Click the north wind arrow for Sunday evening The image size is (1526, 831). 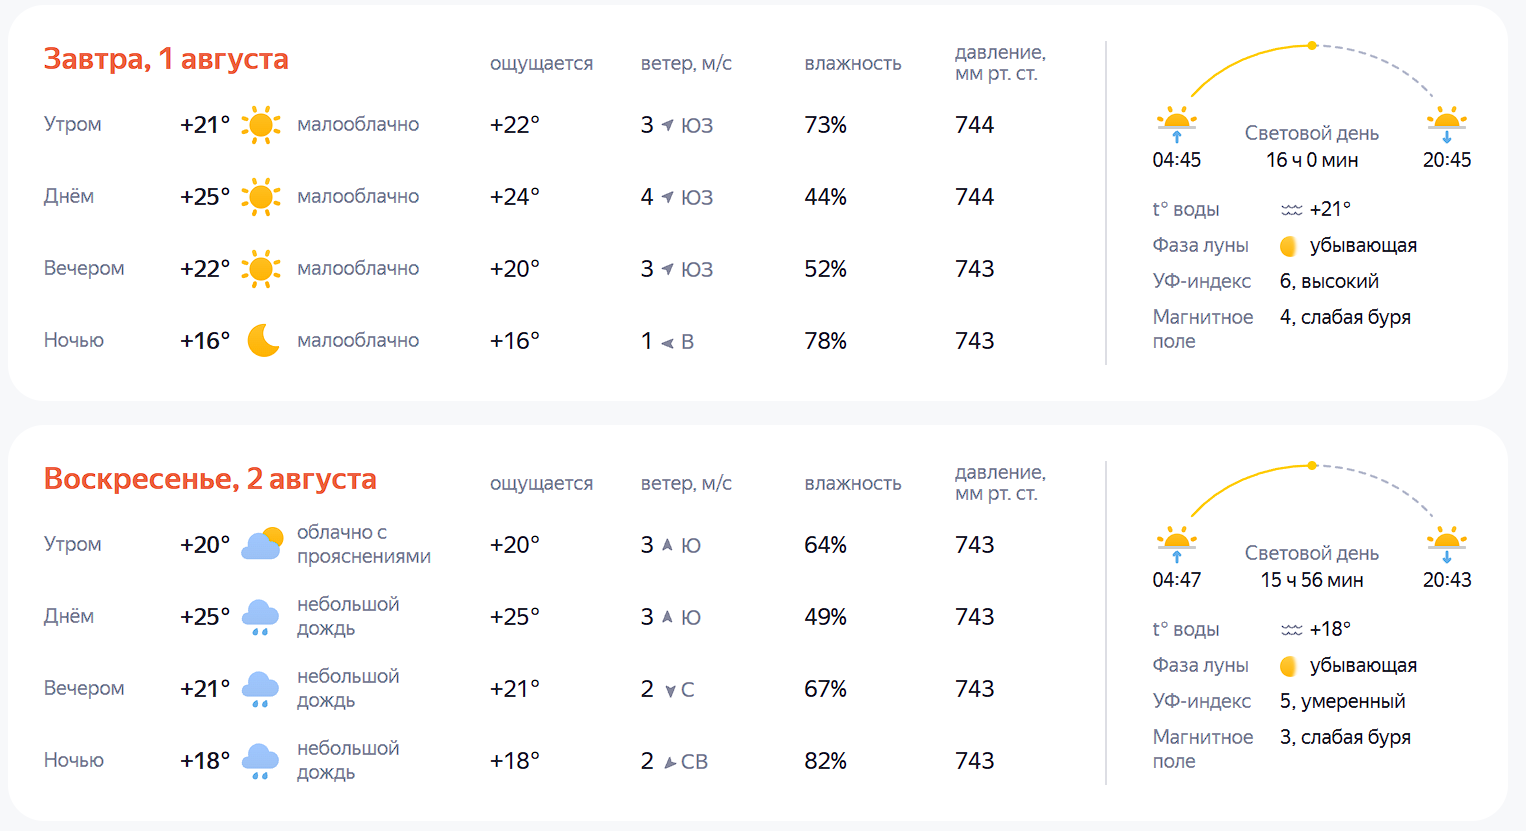click(670, 690)
